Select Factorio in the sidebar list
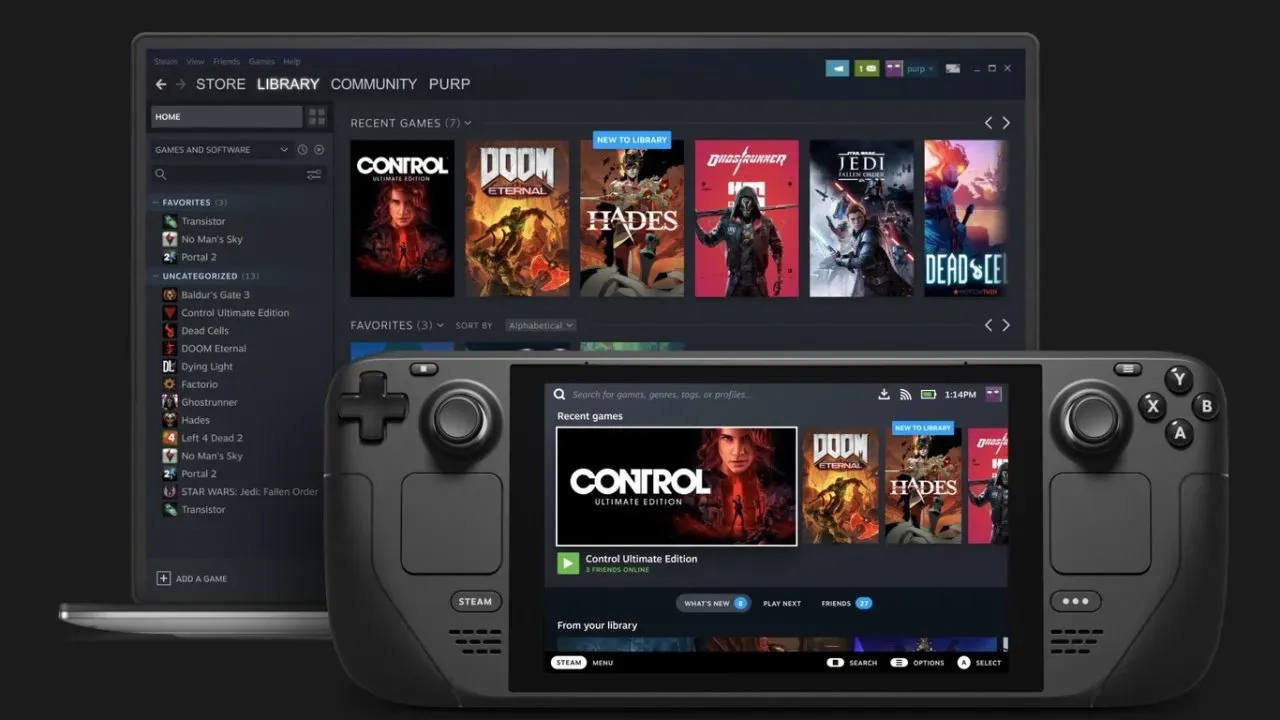Viewport: 1280px width, 720px height. [190, 384]
